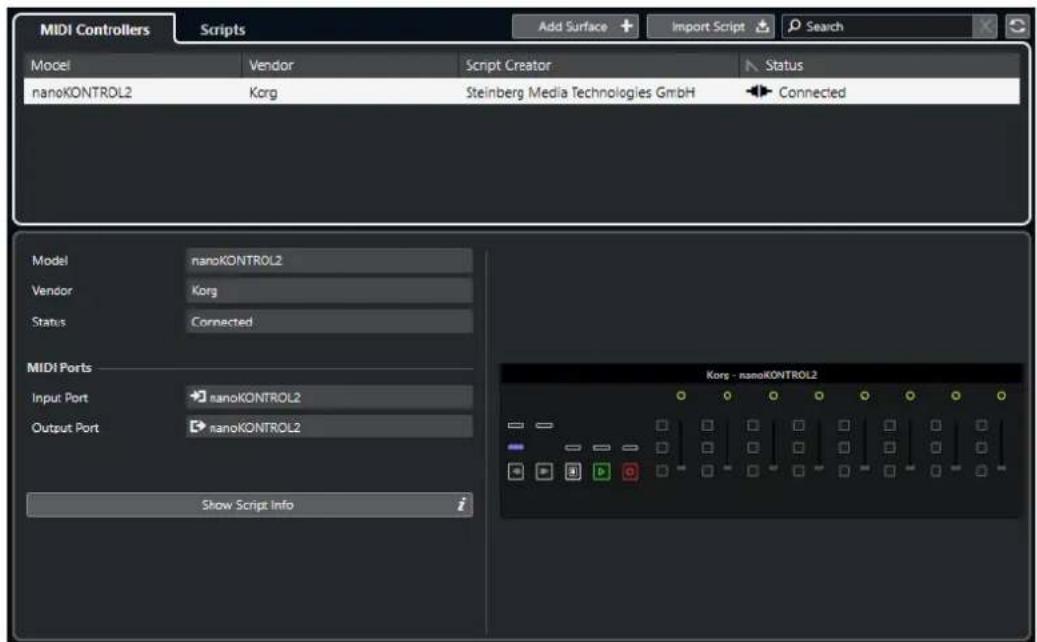
Task: Click the MIDI Ports section label
Action: coord(59,368)
